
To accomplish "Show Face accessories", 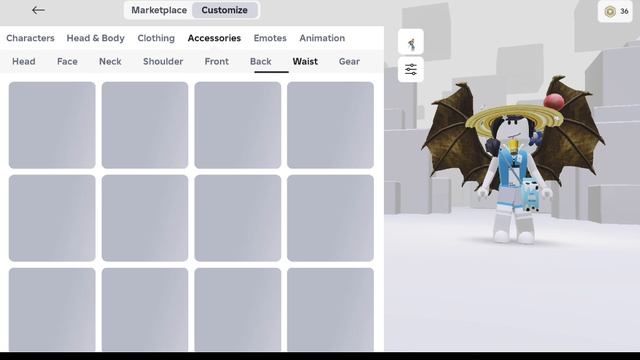I will 67,61.
